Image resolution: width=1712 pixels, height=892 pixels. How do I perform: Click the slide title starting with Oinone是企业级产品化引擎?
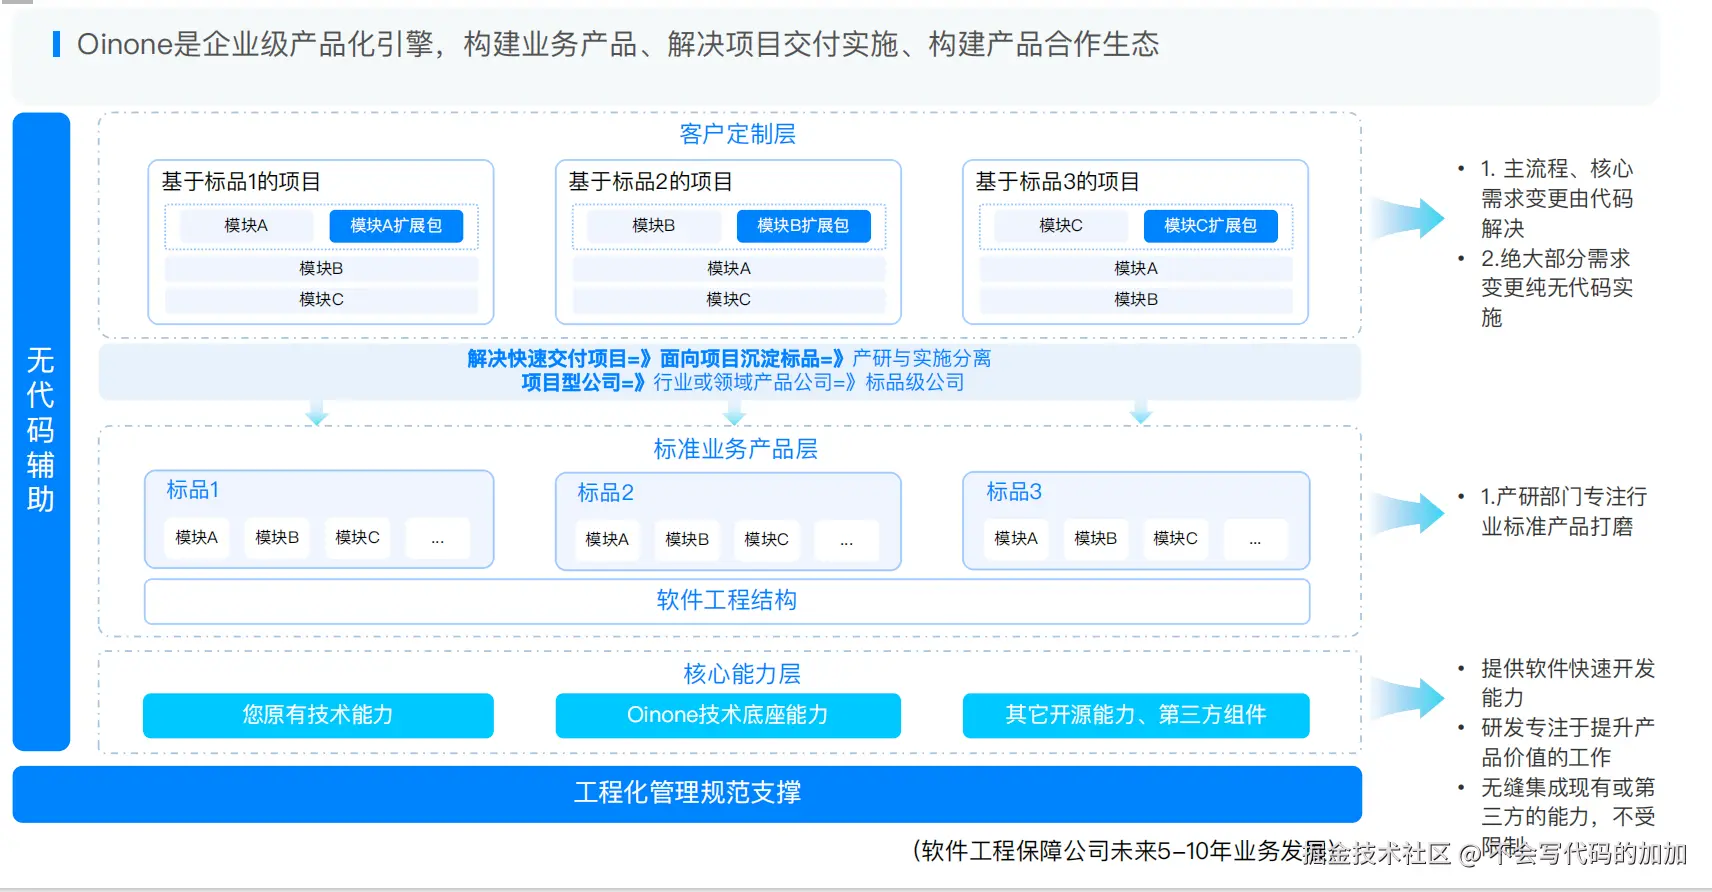click(618, 44)
